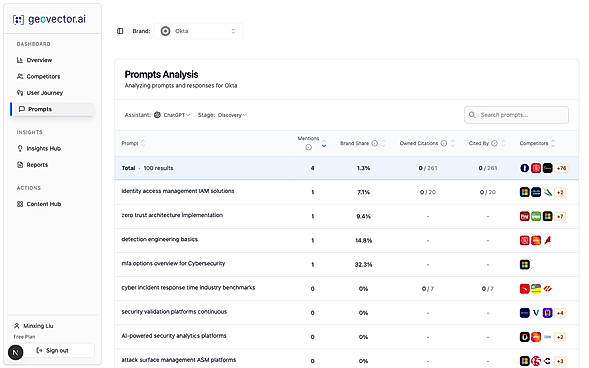Click the +2 badge in IAM solutions row
Screen dimensions: 589x368
[x=560, y=192]
